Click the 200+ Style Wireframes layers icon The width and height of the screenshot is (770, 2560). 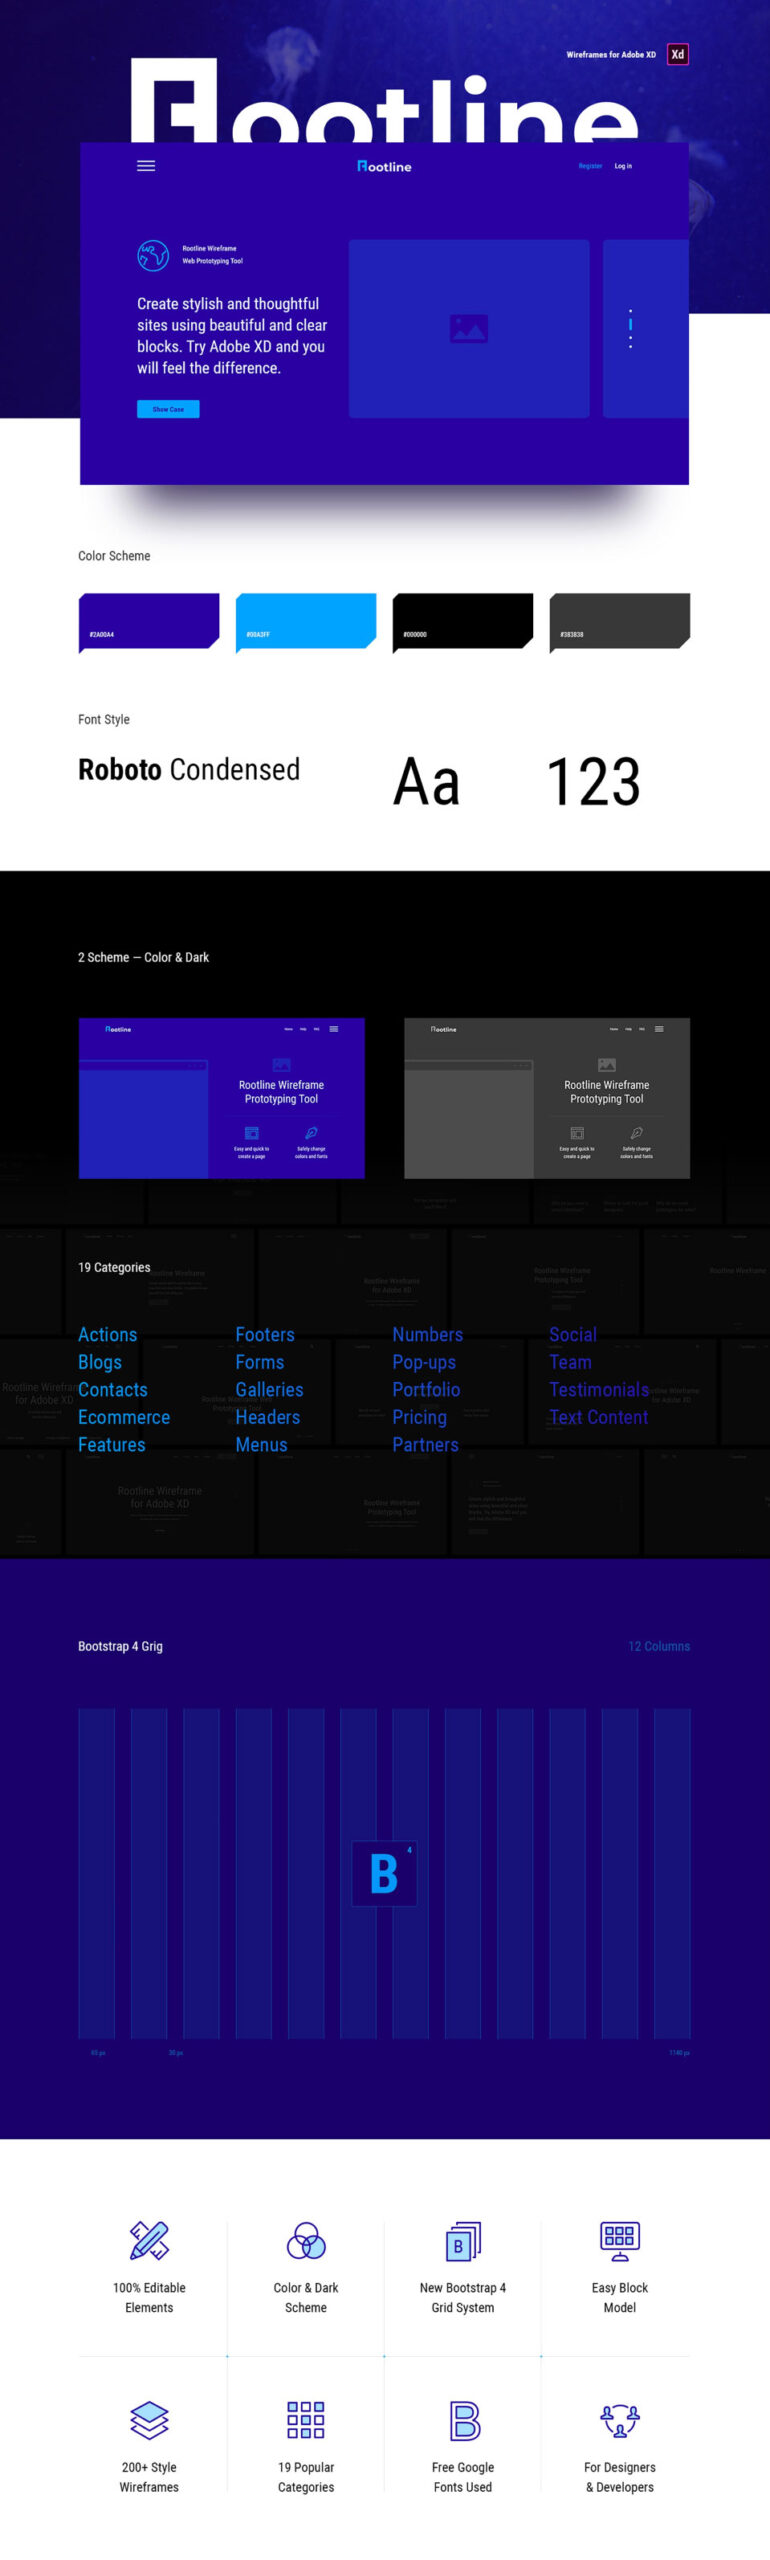pyautogui.click(x=149, y=2420)
